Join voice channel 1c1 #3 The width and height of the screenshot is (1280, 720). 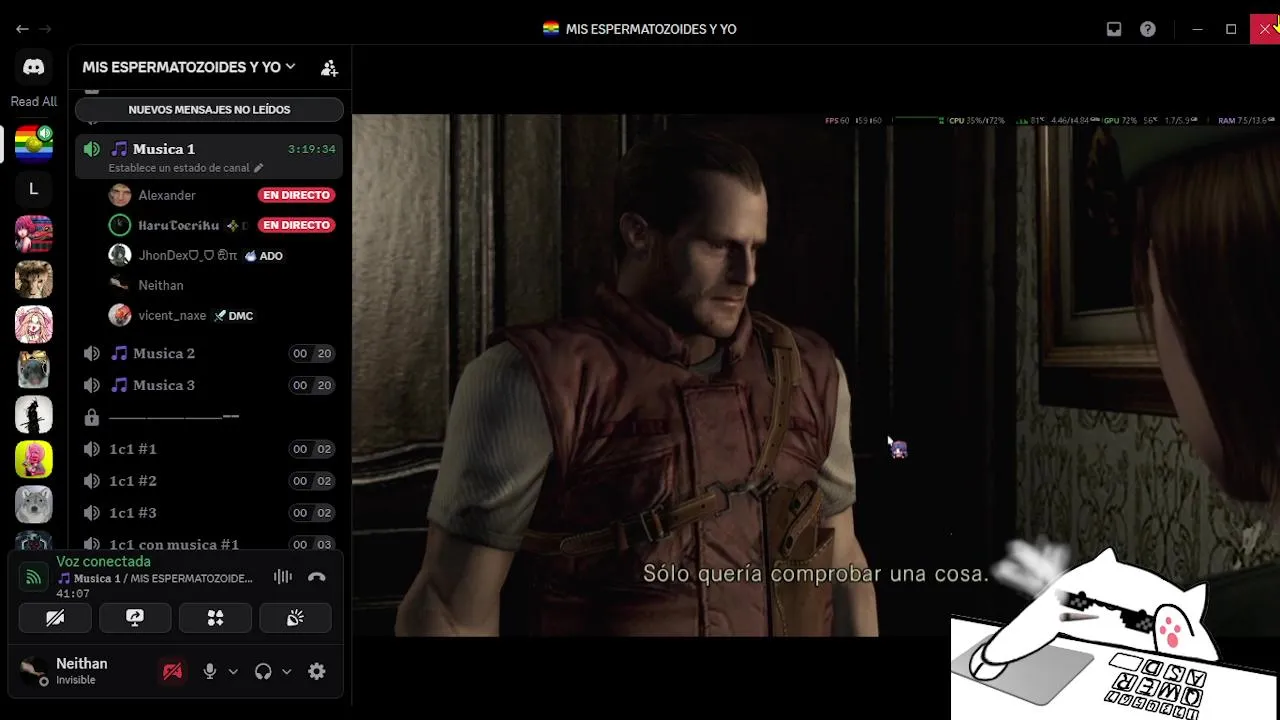pyautogui.click(x=209, y=513)
